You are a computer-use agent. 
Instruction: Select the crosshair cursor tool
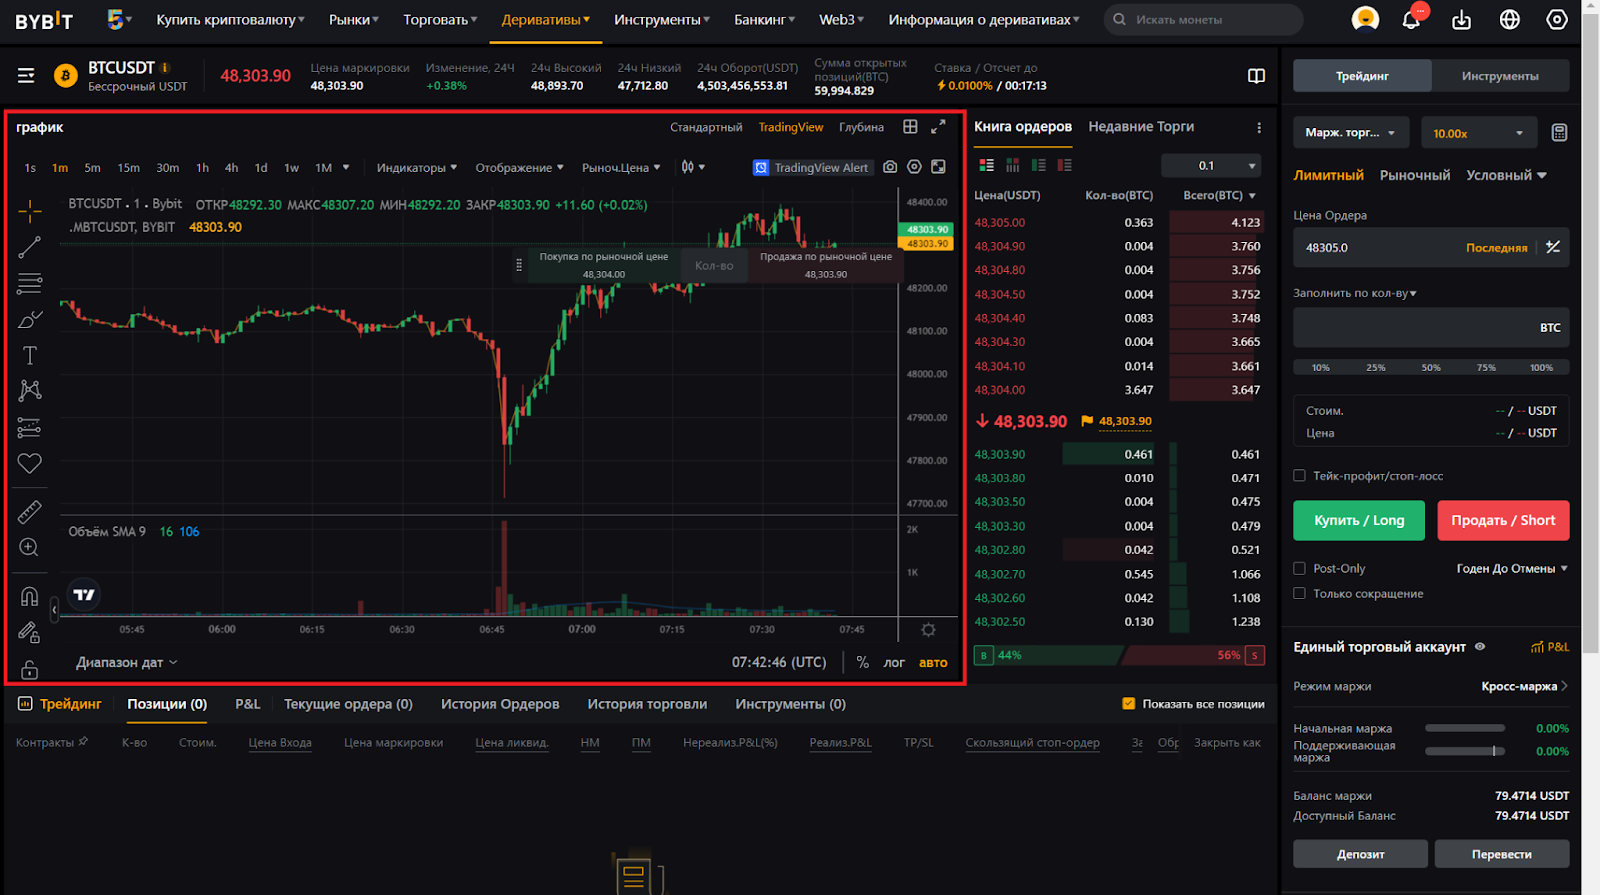point(30,211)
